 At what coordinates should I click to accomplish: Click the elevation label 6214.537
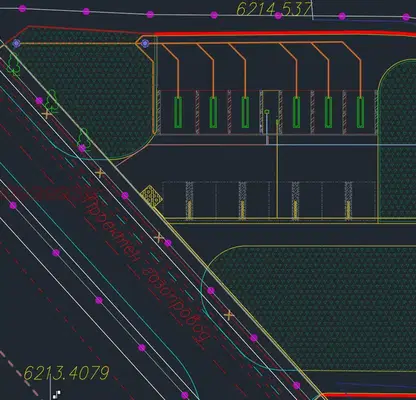tap(274, 9)
